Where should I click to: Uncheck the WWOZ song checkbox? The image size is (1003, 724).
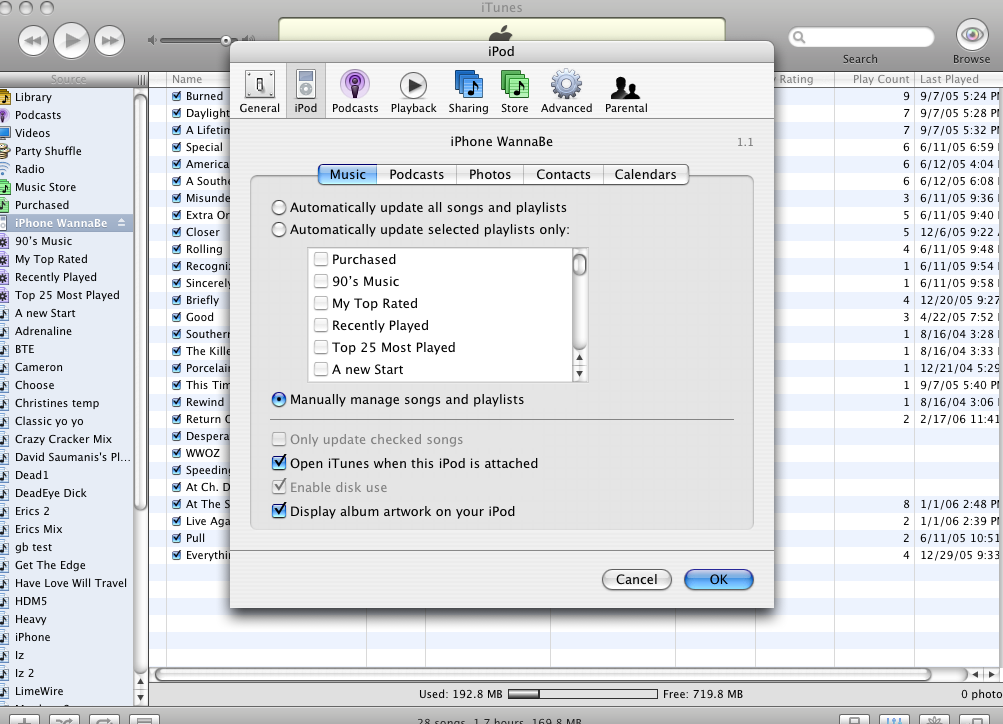tap(177, 453)
